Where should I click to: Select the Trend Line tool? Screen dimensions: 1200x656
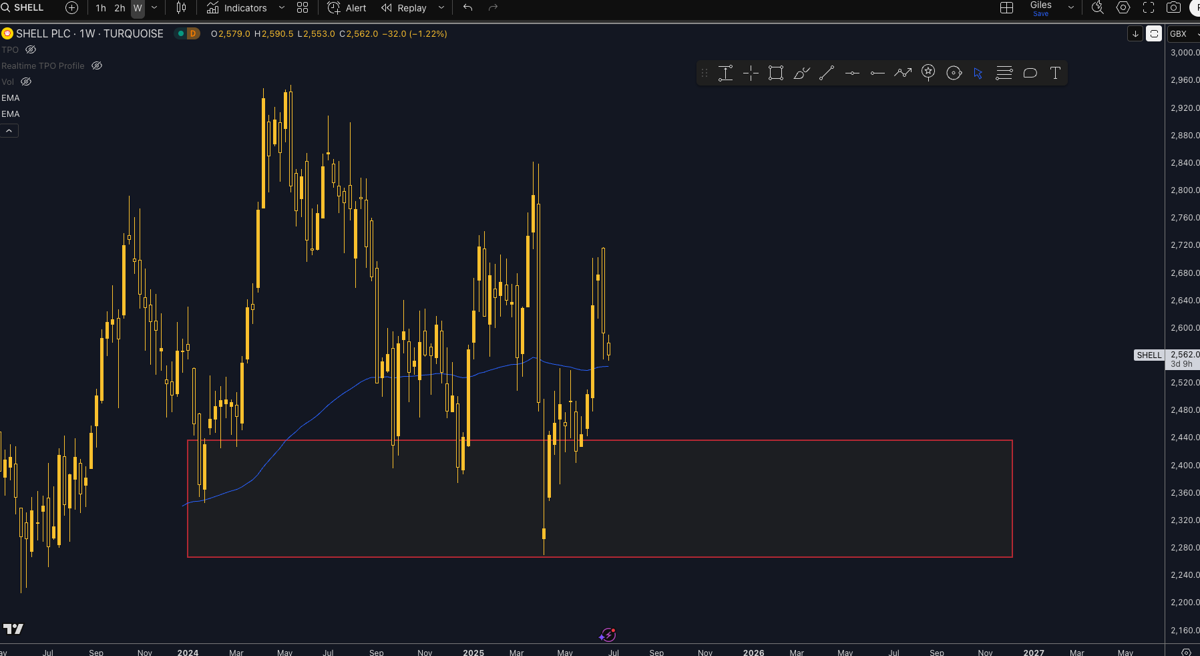click(827, 73)
